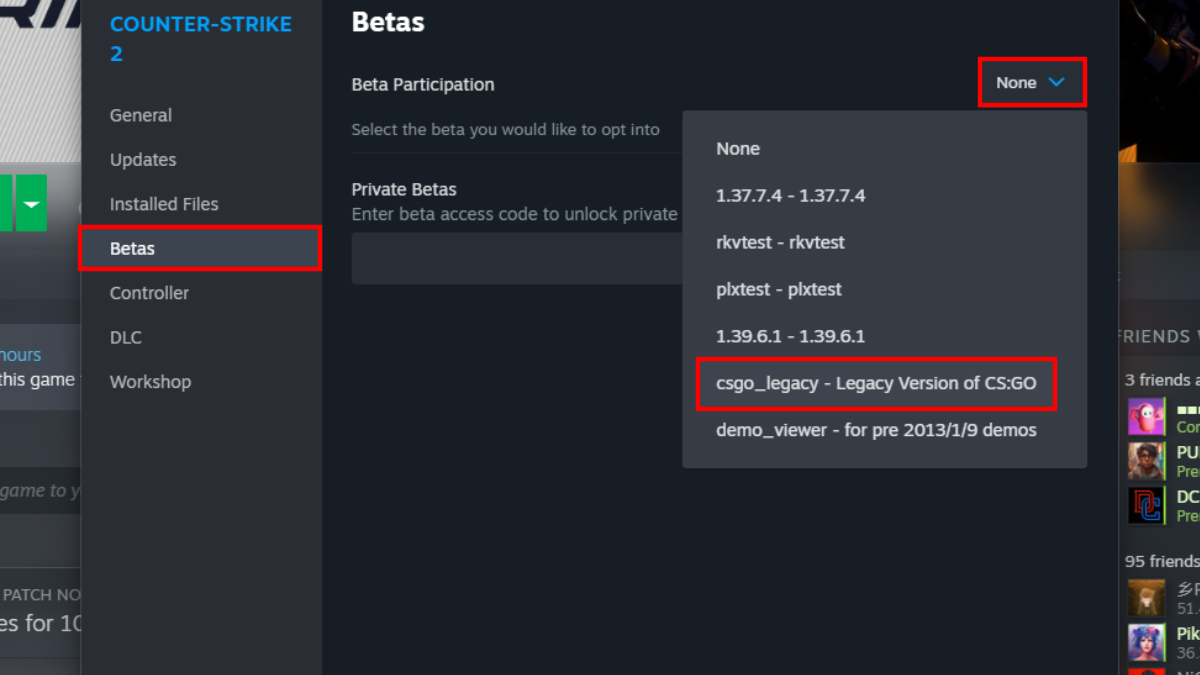Select the rkvtest beta branch
Image resolution: width=1200 pixels, height=675 pixels.
click(x=780, y=242)
